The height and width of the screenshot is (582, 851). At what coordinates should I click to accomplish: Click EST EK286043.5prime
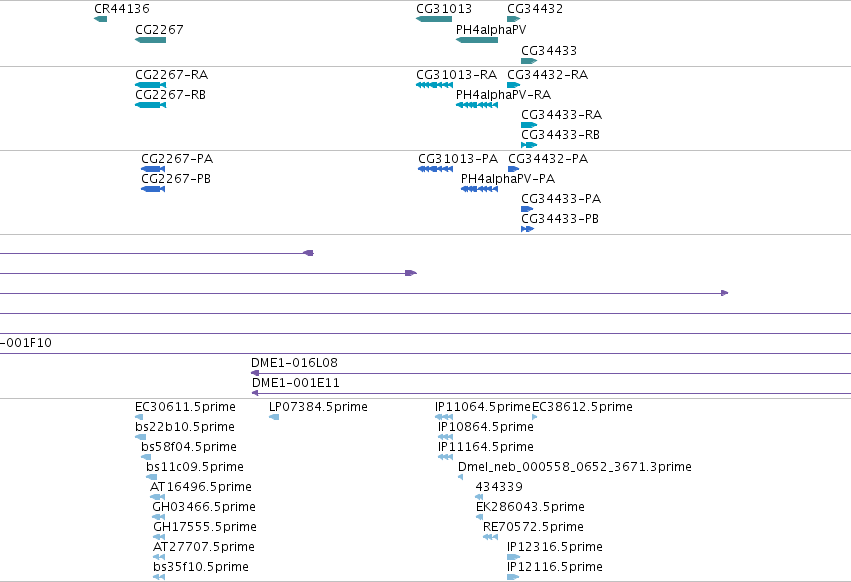pos(530,507)
